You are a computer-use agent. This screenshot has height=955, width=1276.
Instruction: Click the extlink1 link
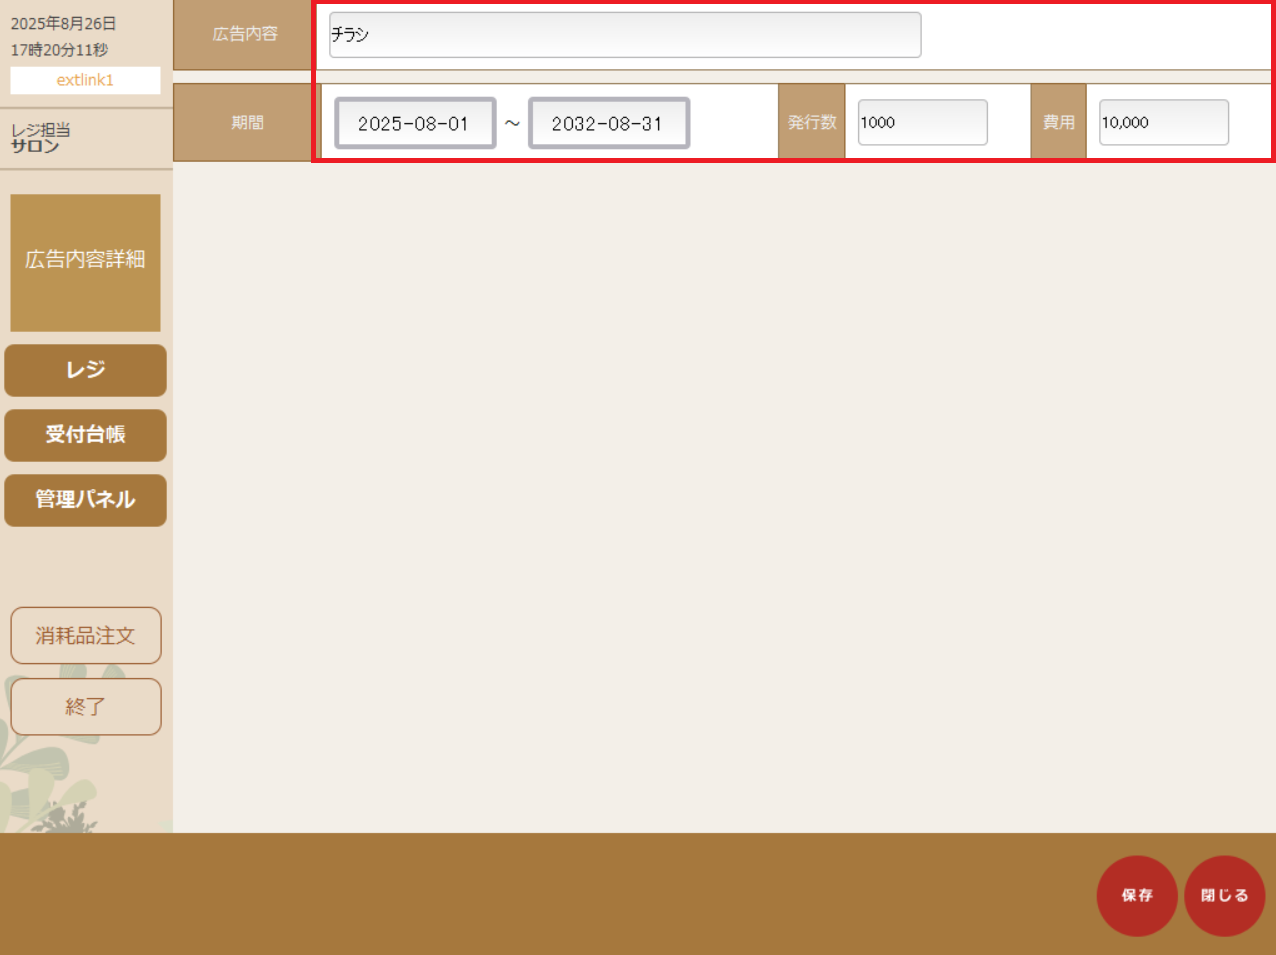click(85, 80)
